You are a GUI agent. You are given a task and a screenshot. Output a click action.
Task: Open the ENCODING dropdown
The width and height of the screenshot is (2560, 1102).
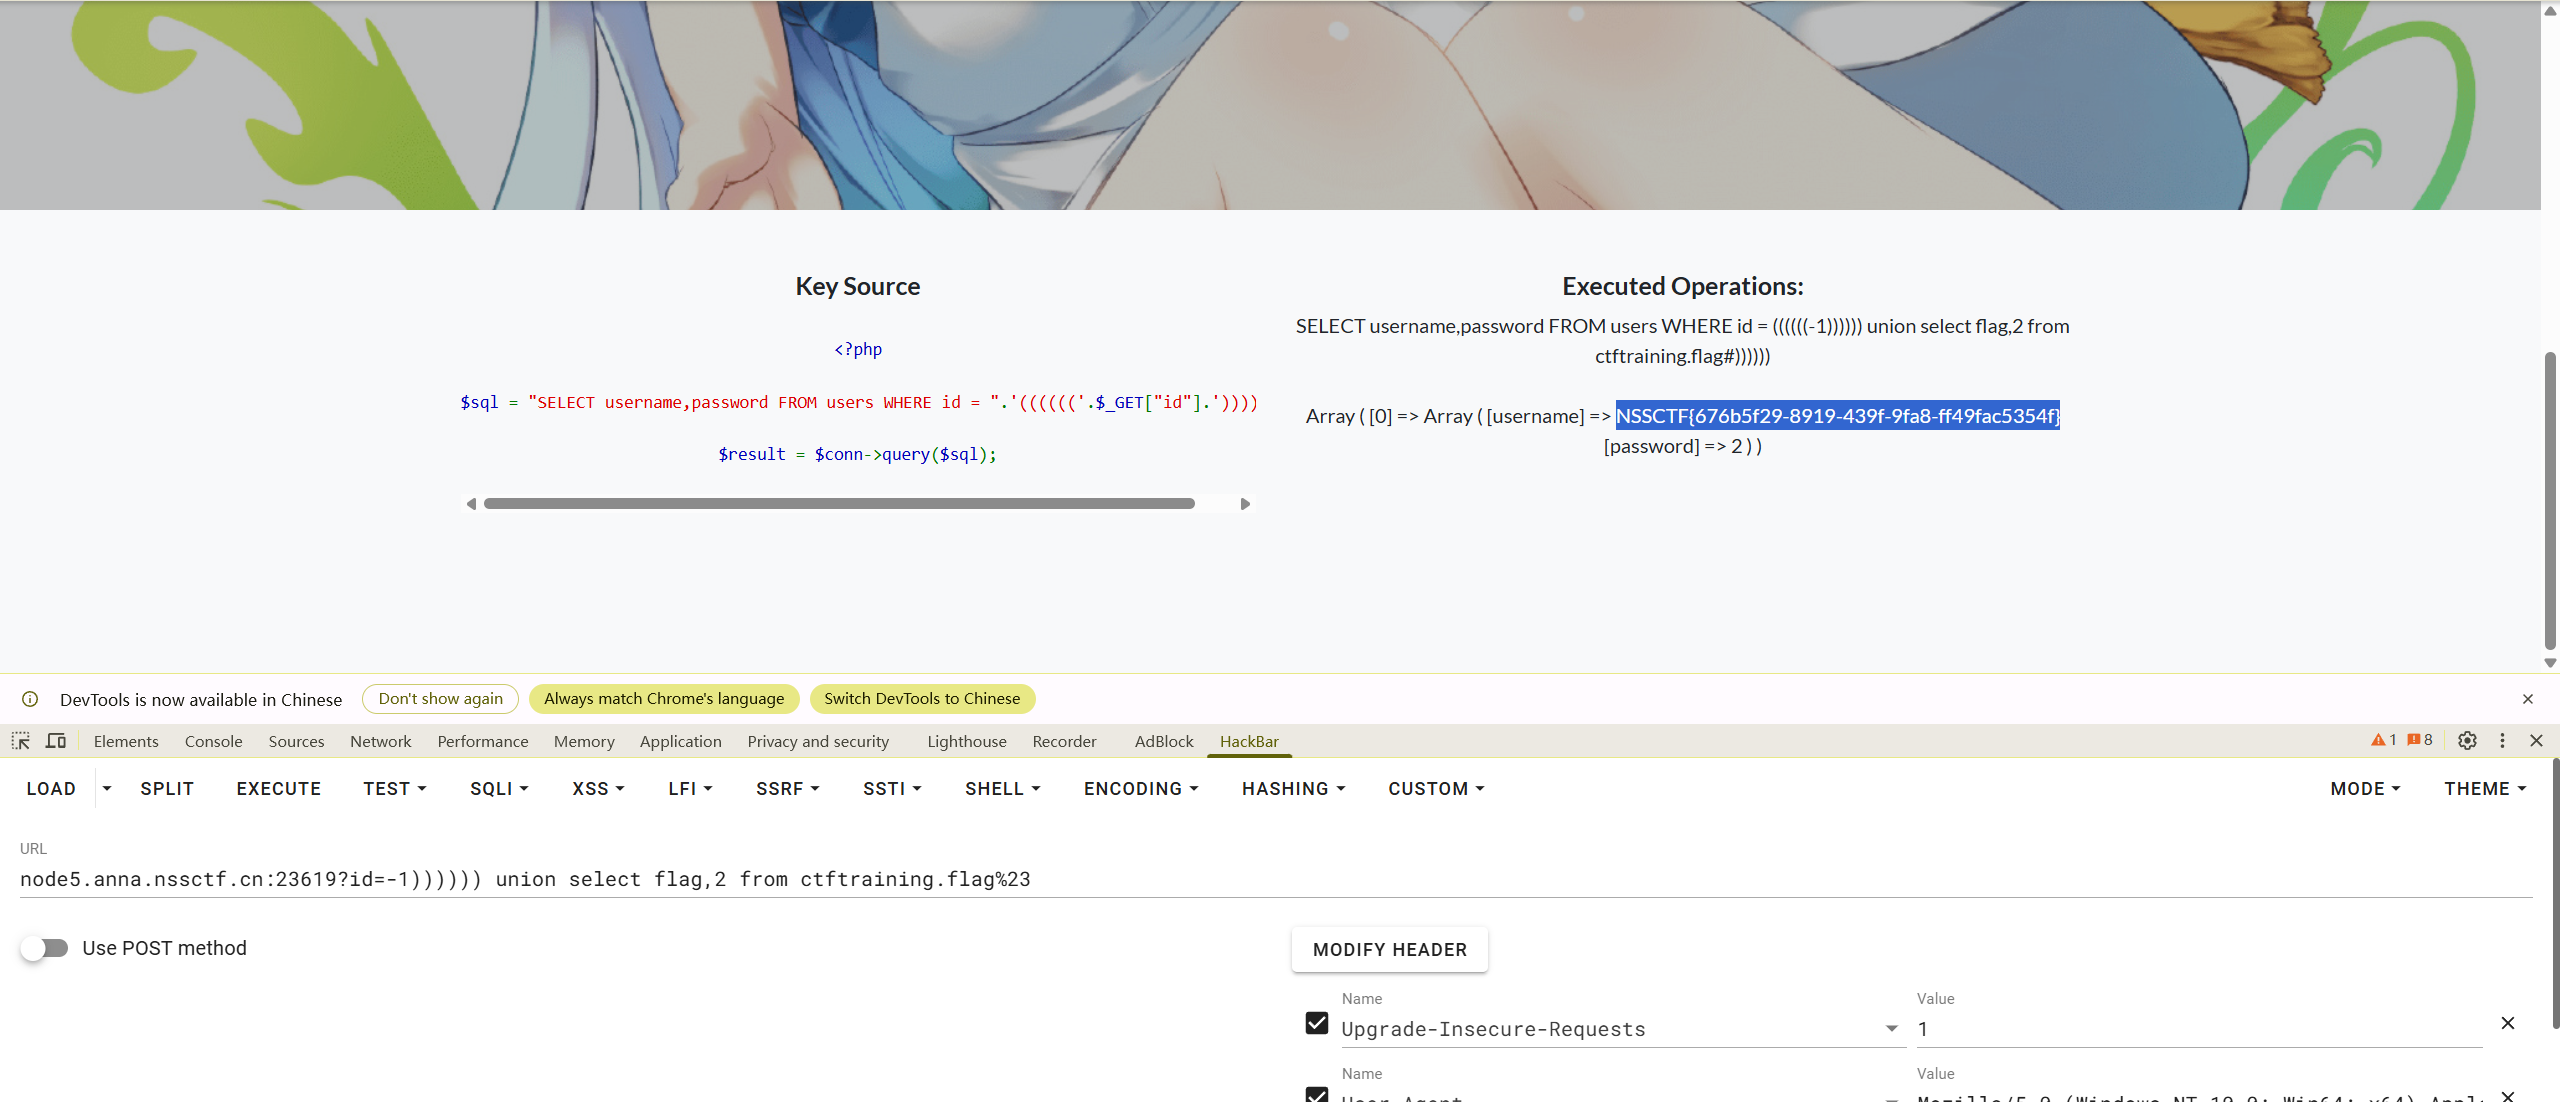coord(1140,789)
